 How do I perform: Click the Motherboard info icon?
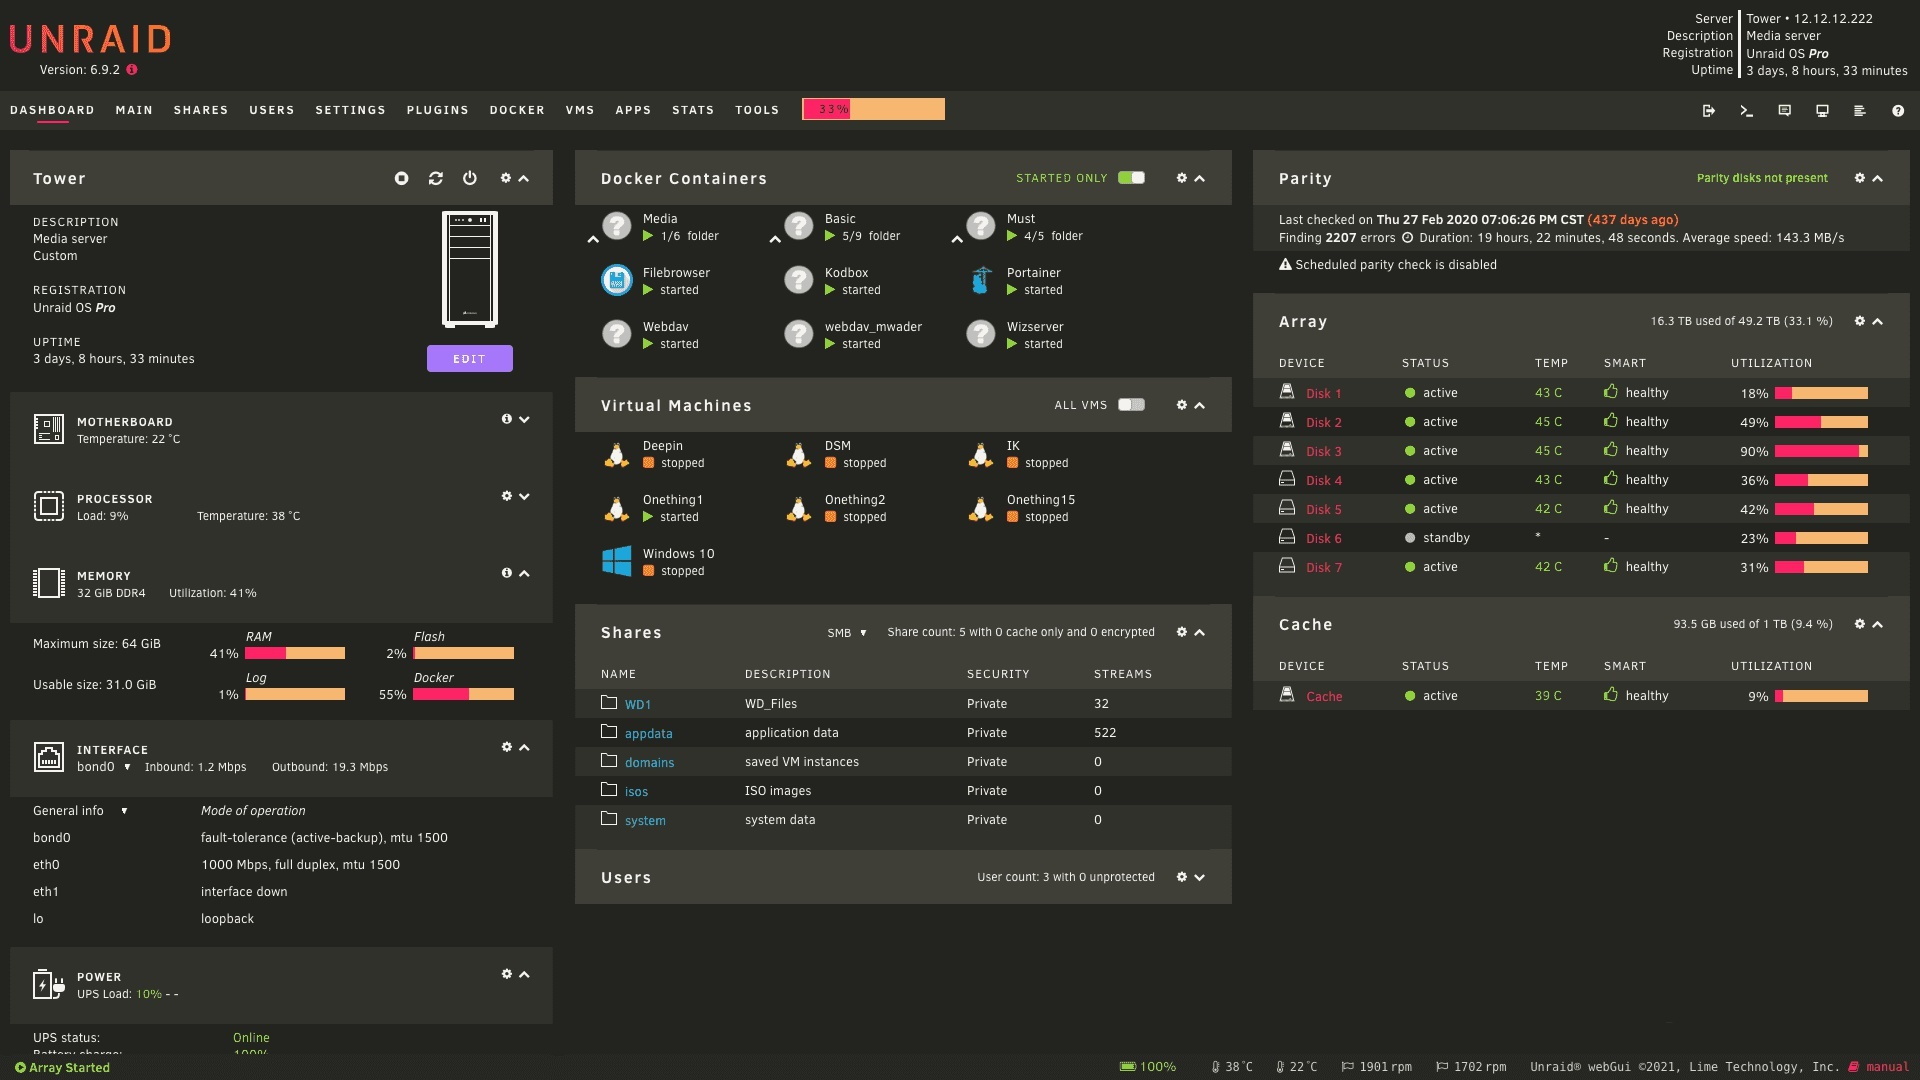coord(506,419)
